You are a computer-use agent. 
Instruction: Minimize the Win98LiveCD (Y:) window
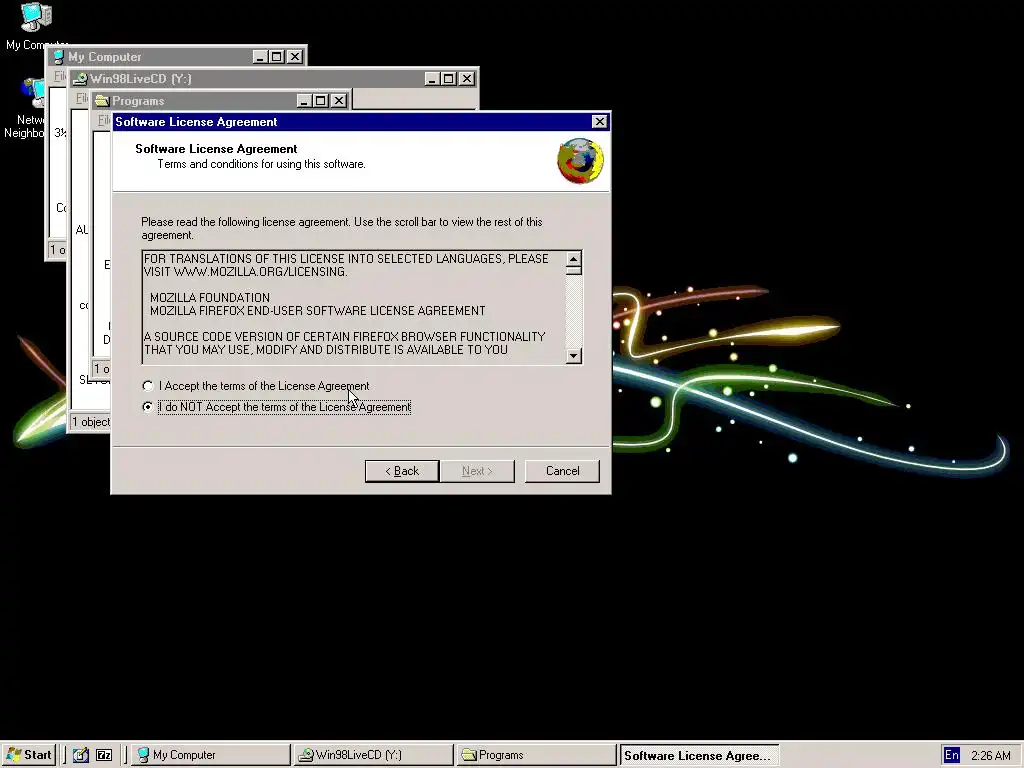432,79
